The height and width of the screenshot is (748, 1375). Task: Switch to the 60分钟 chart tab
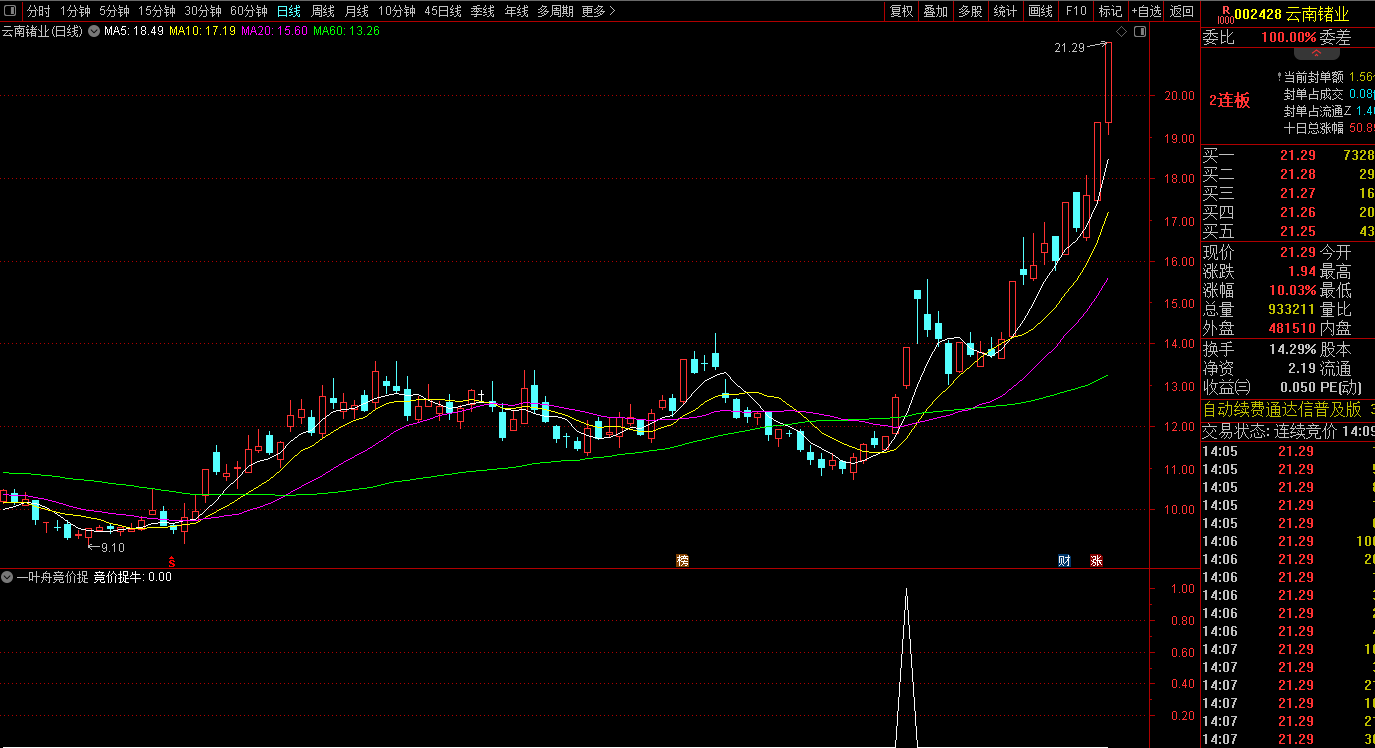248,11
